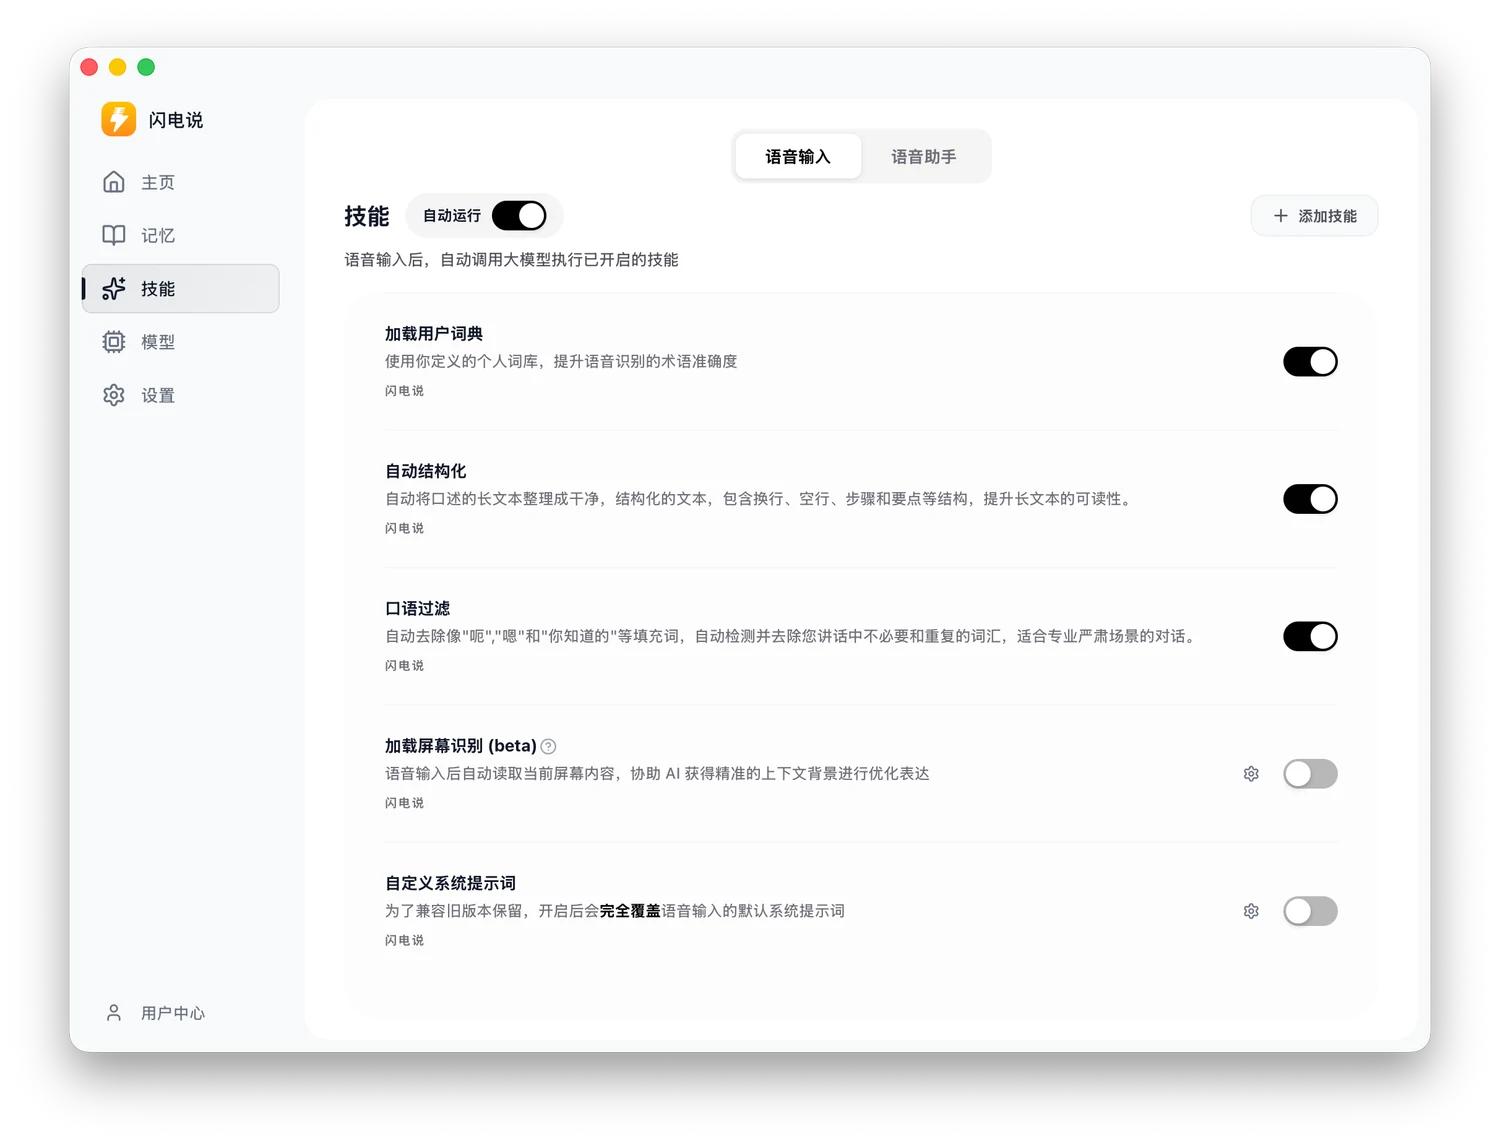Image resolution: width=1500 pixels, height=1144 pixels.
Task: Open the 主页 home icon
Action: pos(114,182)
